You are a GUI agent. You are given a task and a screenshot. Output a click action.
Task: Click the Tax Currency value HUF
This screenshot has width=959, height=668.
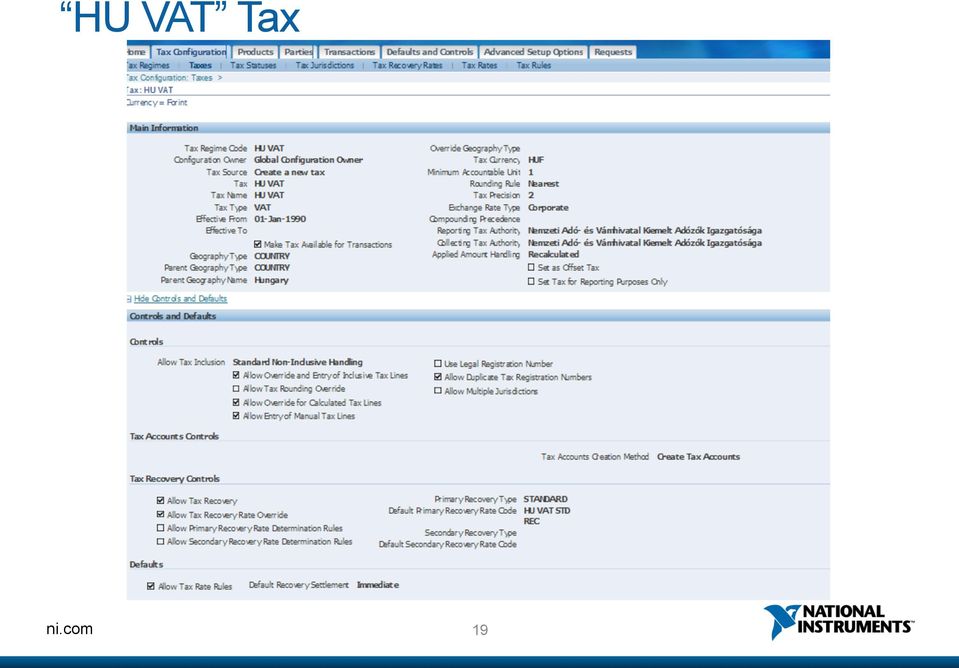(x=536, y=160)
